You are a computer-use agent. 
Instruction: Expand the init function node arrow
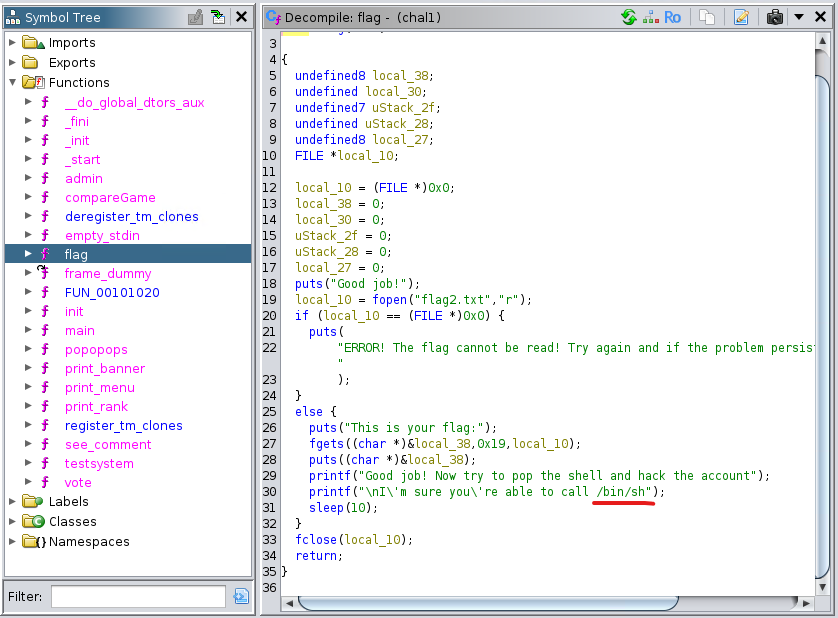click(x=28, y=311)
